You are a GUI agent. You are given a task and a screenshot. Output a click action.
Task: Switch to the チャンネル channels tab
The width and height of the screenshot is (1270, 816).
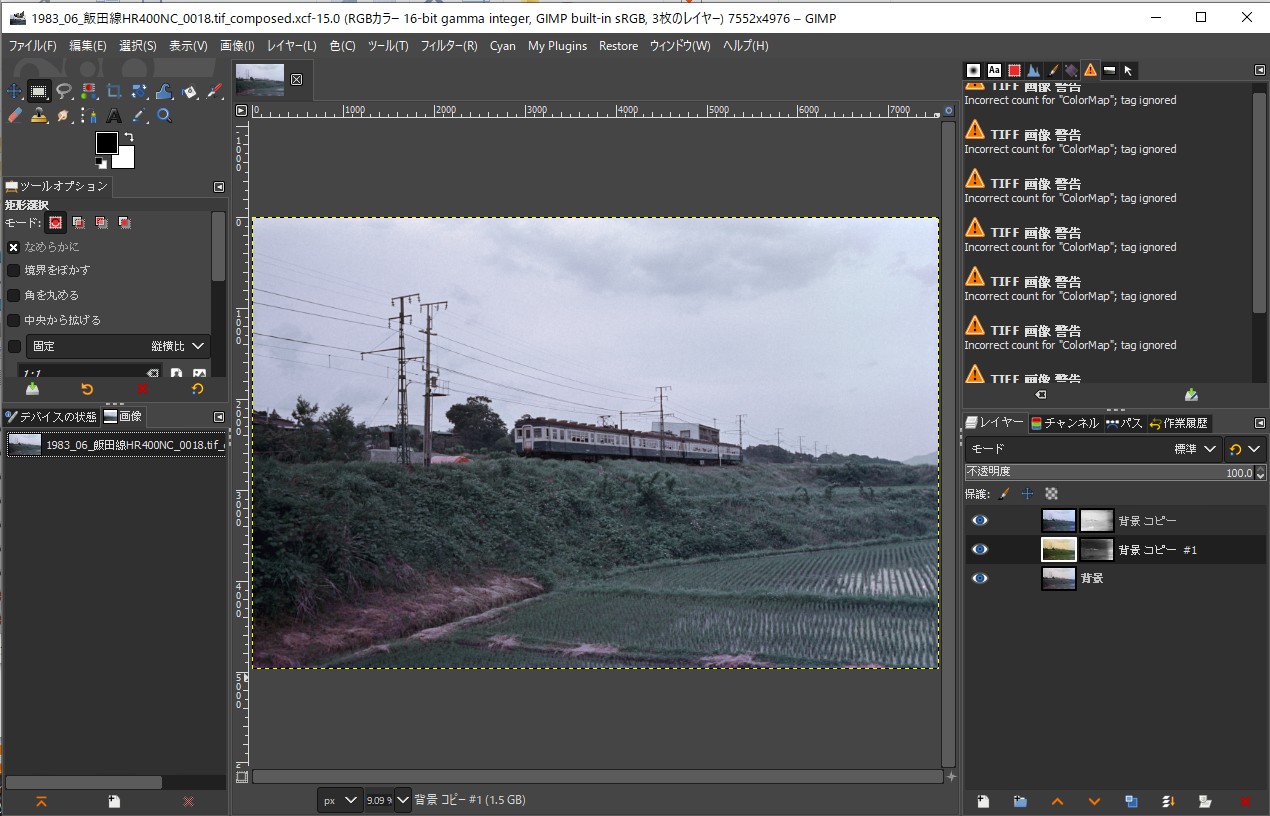(1065, 423)
